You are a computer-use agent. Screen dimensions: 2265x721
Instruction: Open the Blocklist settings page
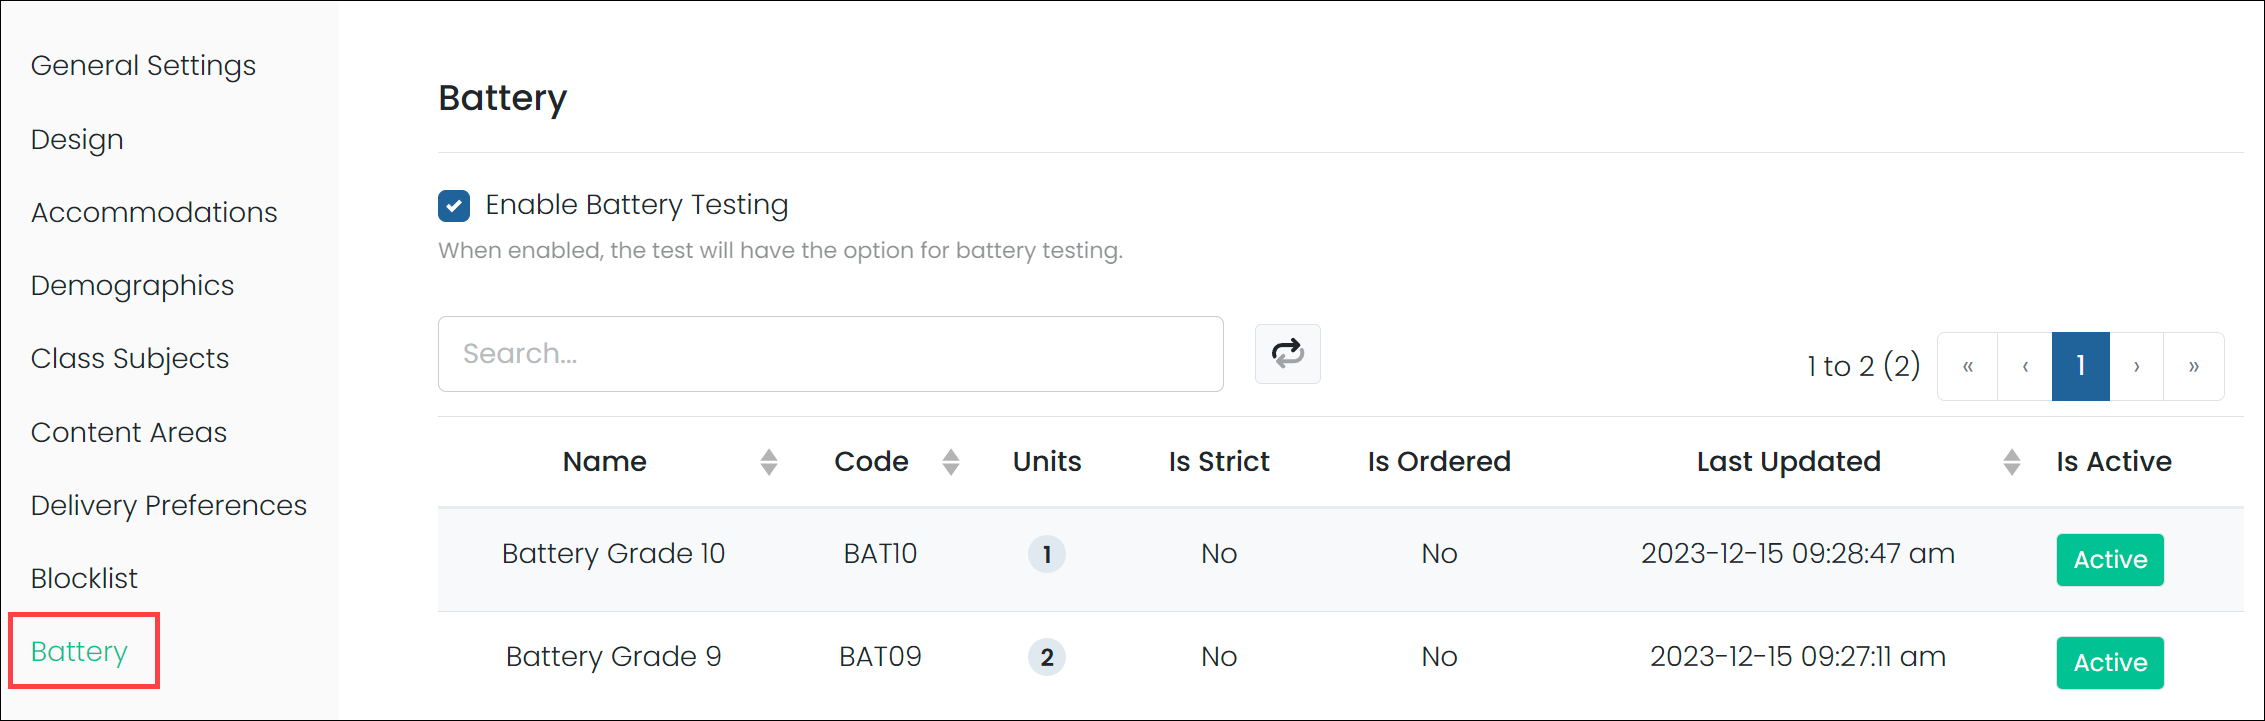pos(84,579)
